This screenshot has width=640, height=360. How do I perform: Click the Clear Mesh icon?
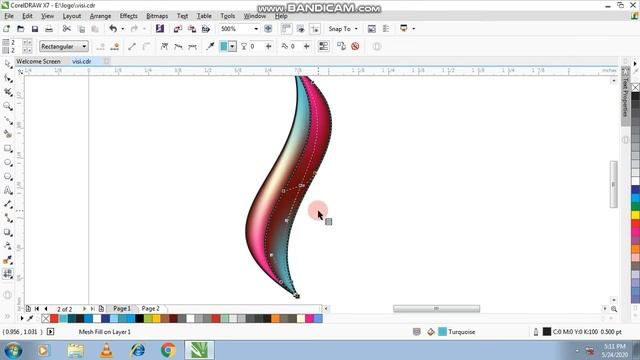pos(355,47)
